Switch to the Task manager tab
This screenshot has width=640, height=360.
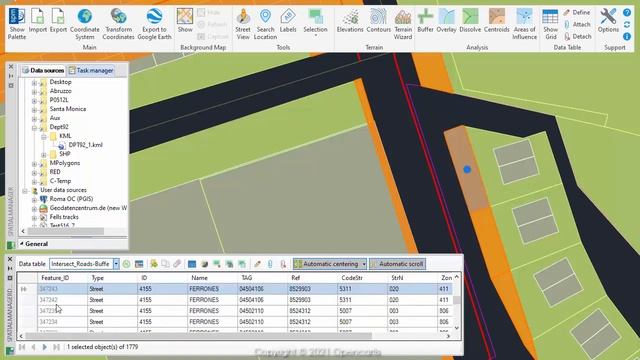click(91, 71)
